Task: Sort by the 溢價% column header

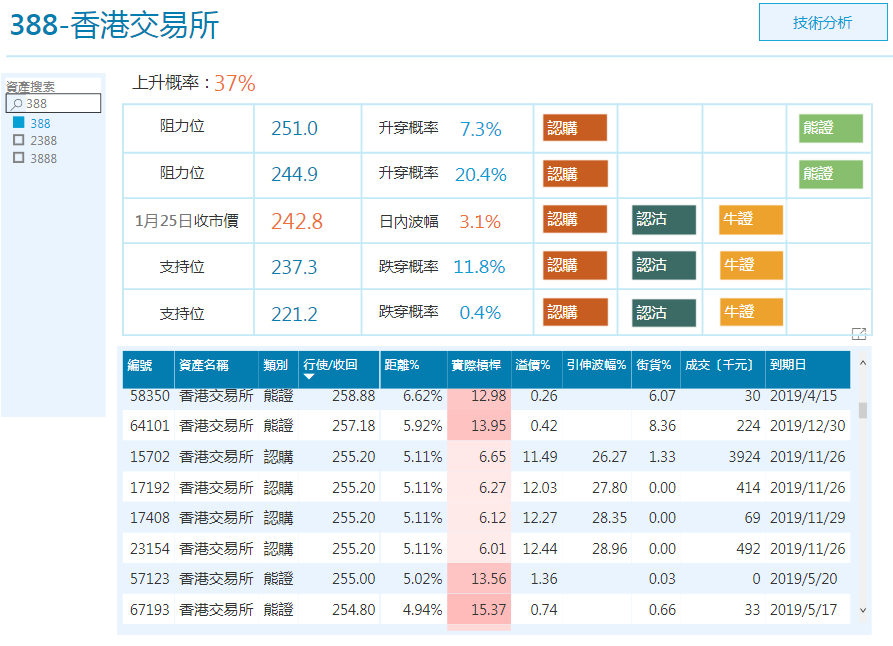Action: pos(536,369)
